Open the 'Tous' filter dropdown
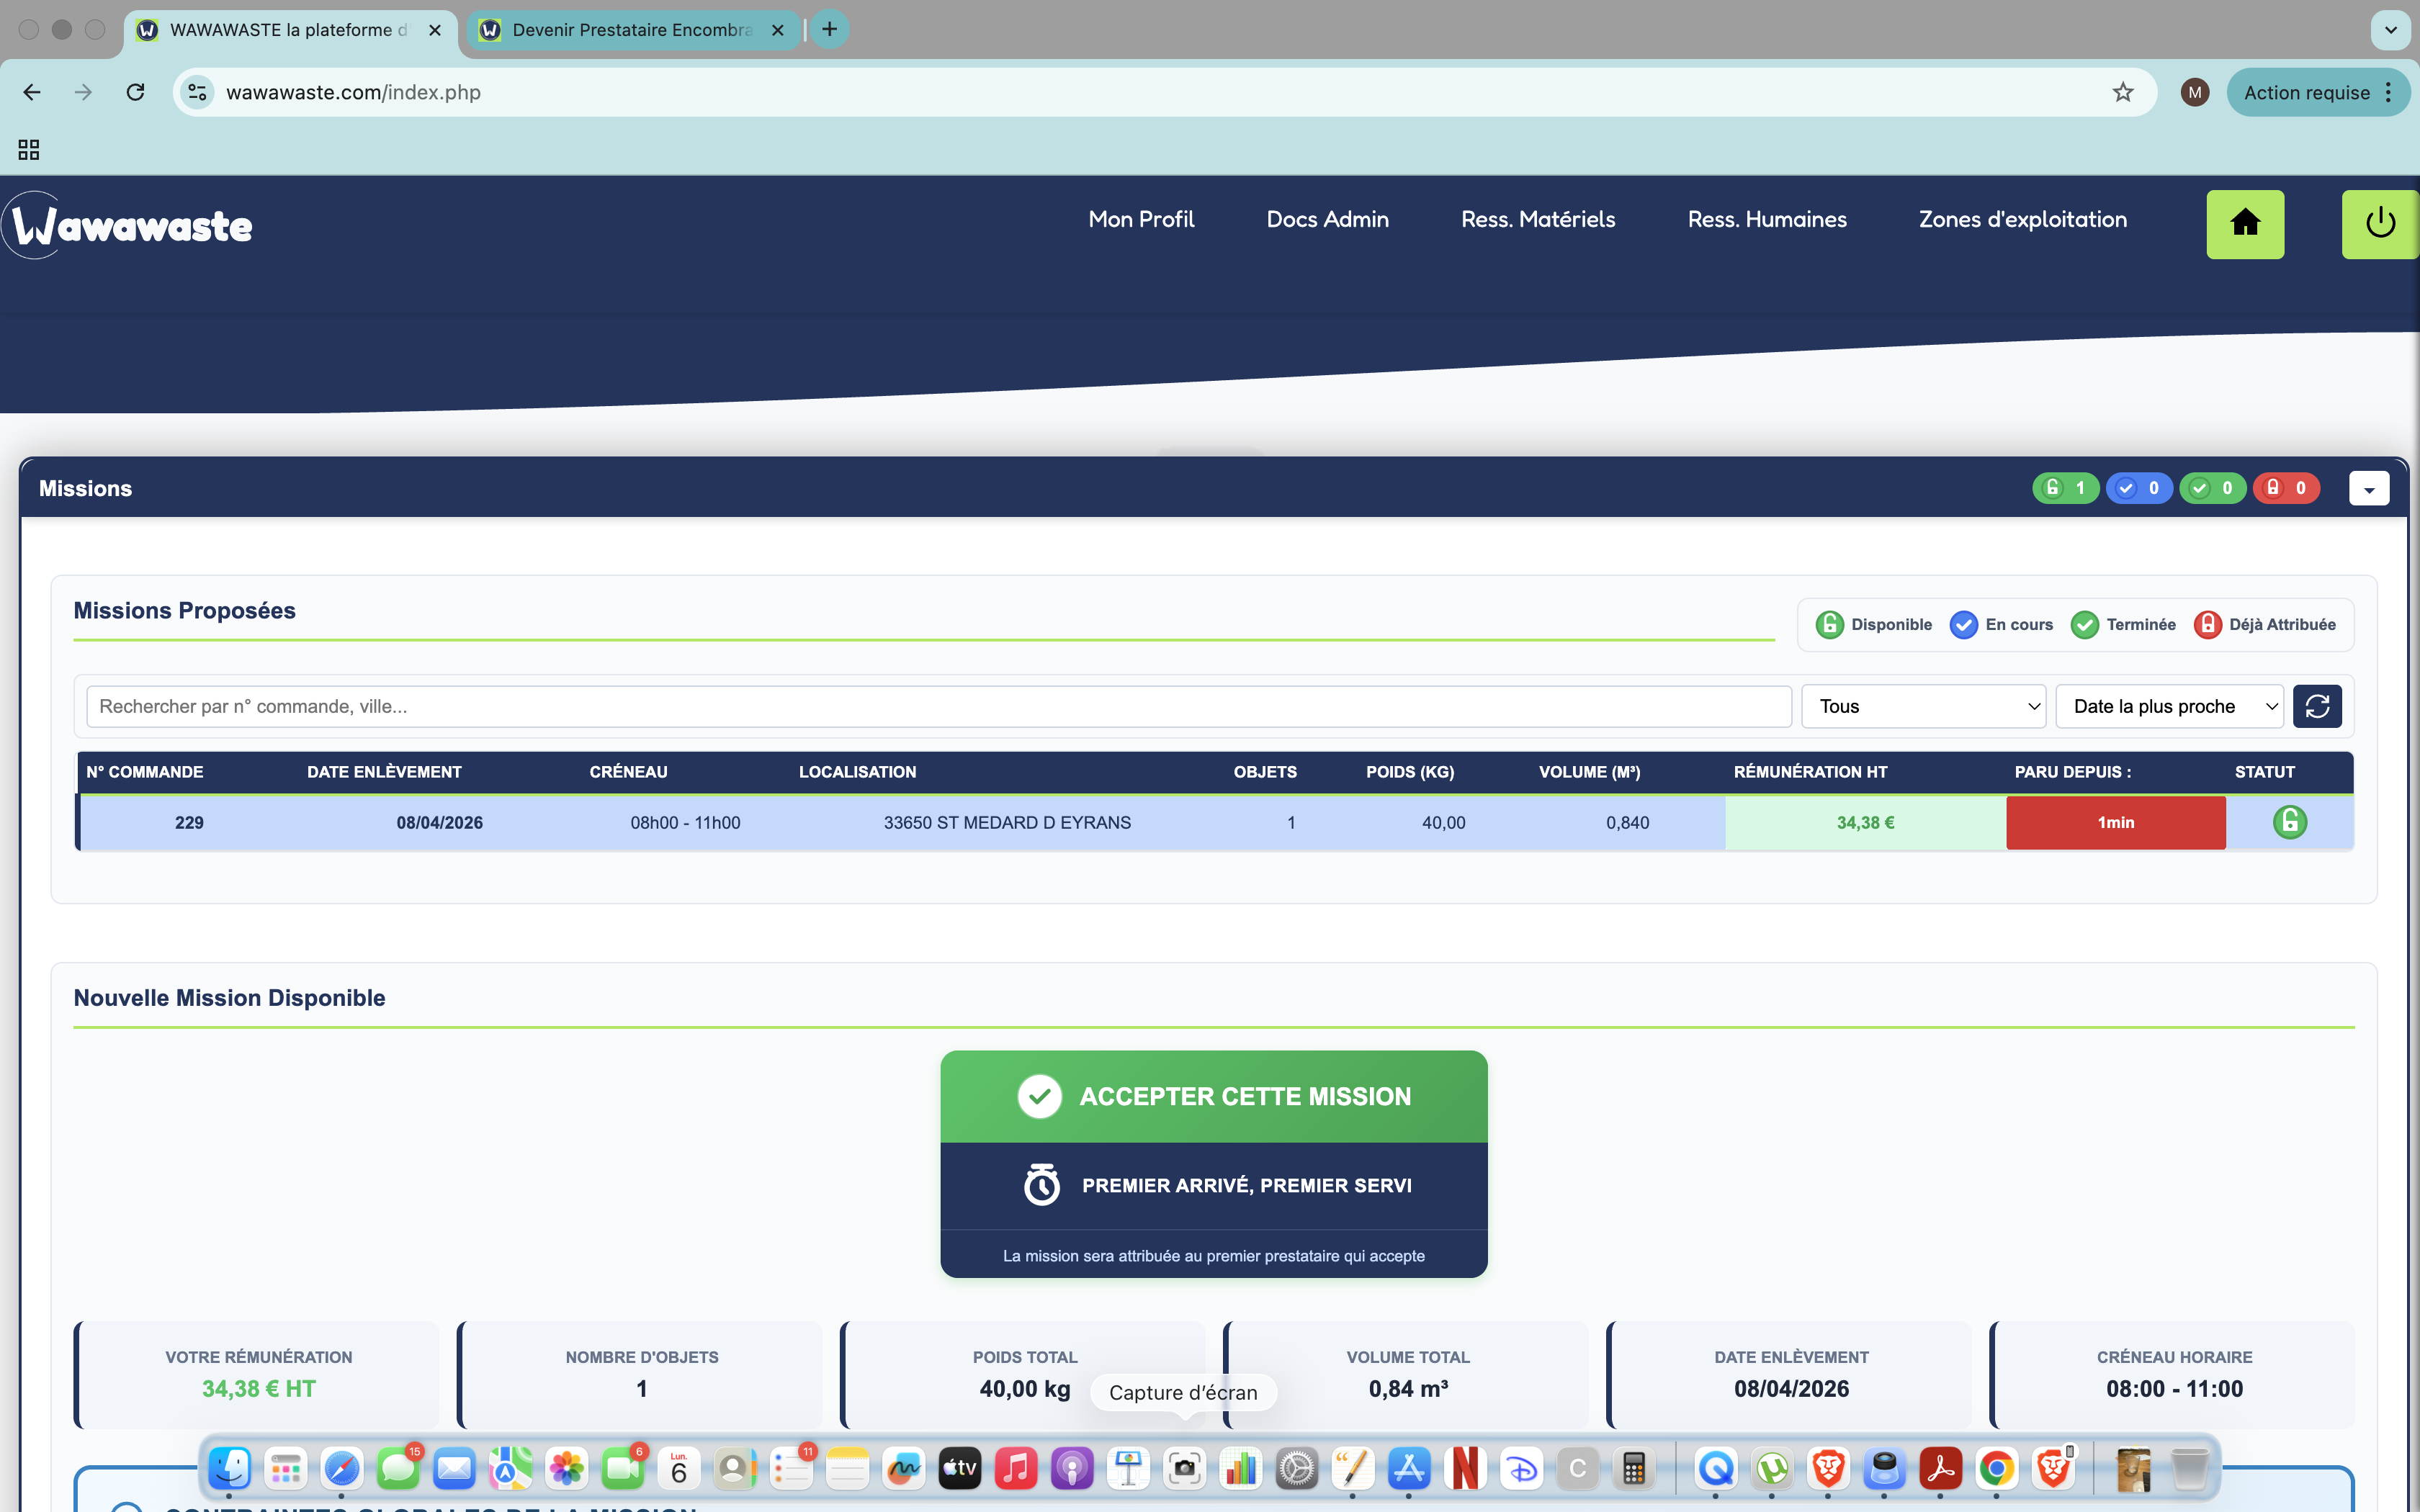 pyautogui.click(x=1922, y=705)
